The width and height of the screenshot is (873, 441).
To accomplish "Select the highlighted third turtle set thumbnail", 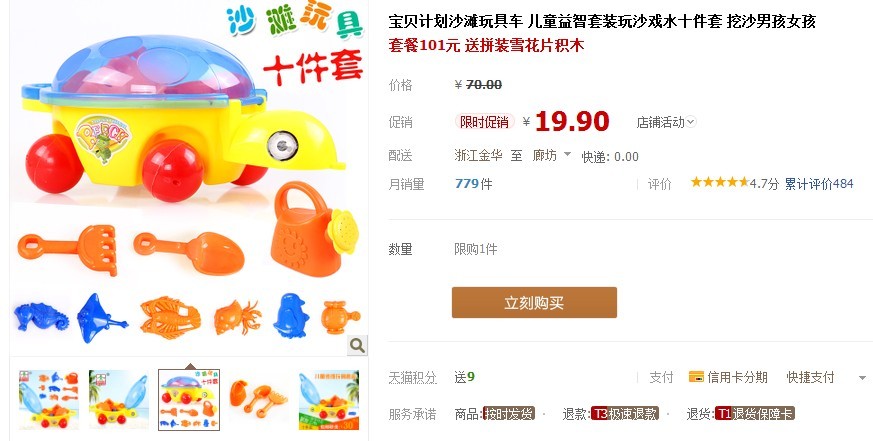I will pyautogui.click(x=189, y=400).
